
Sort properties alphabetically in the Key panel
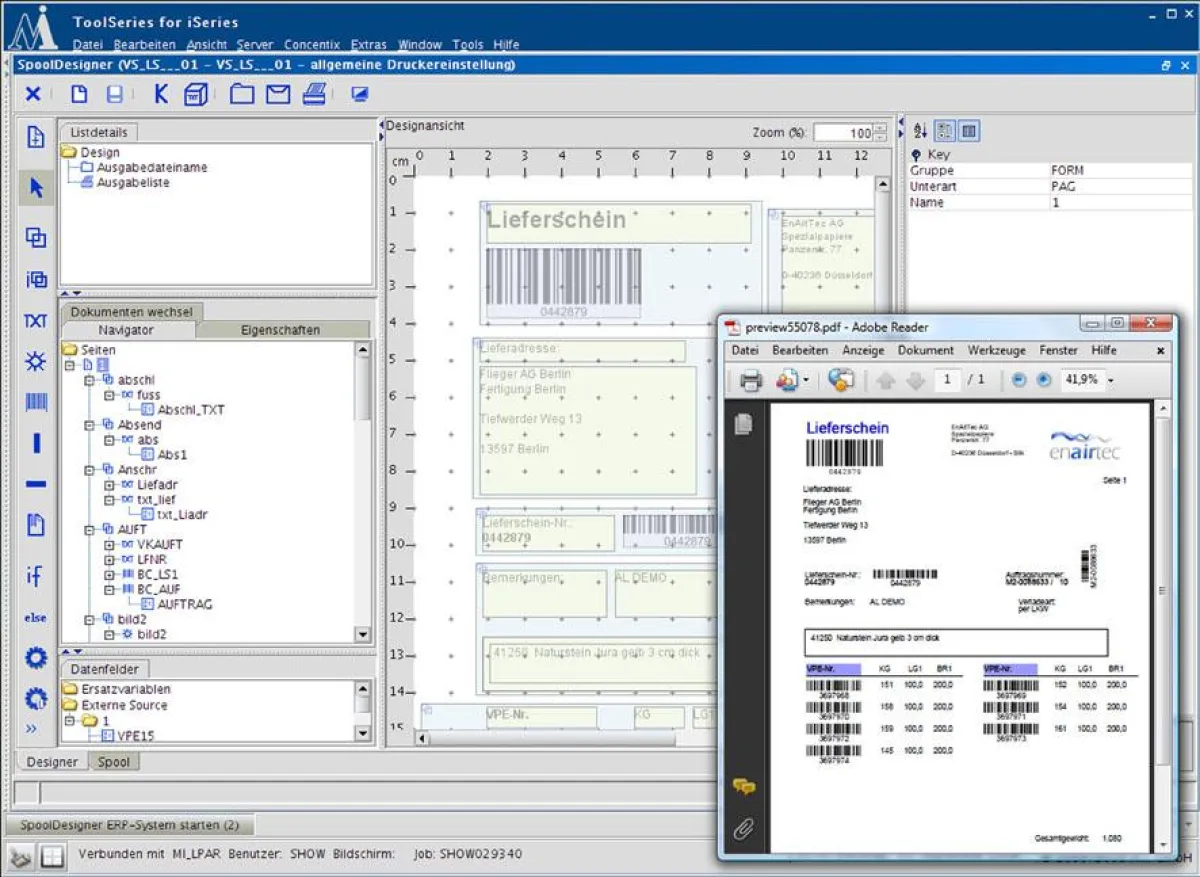[x=921, y=130]
